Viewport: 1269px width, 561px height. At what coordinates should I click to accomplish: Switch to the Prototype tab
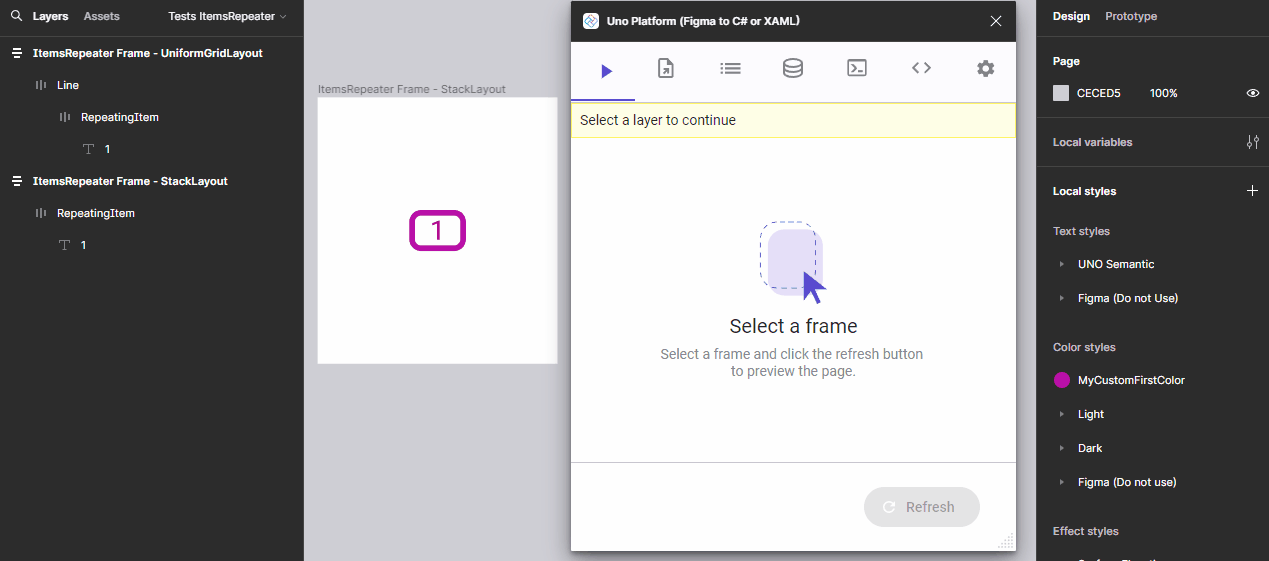(1131, 17)
